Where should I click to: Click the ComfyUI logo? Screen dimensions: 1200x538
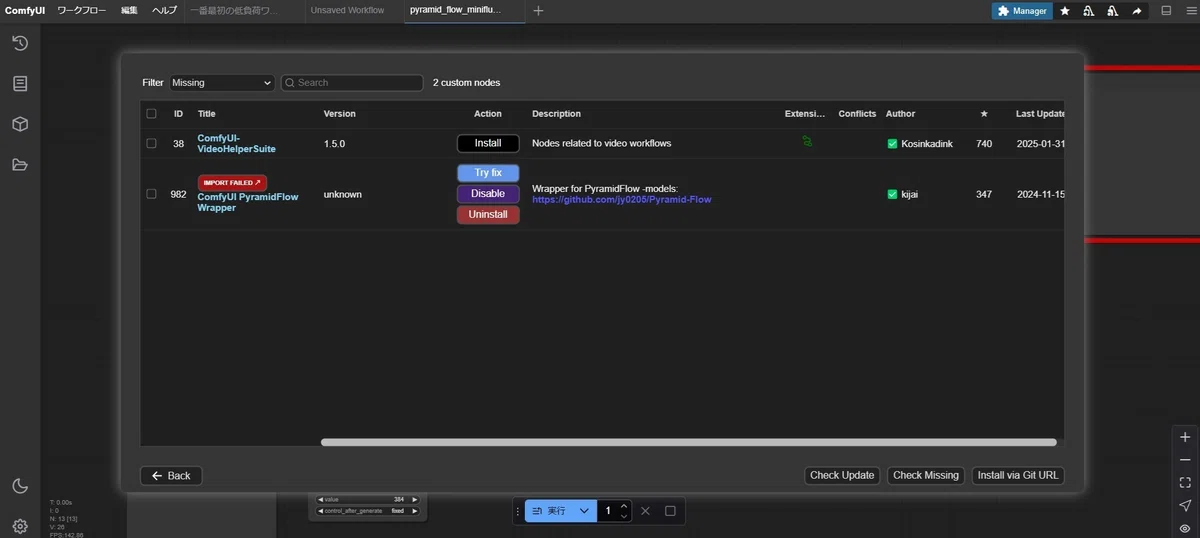pos(25,11)
